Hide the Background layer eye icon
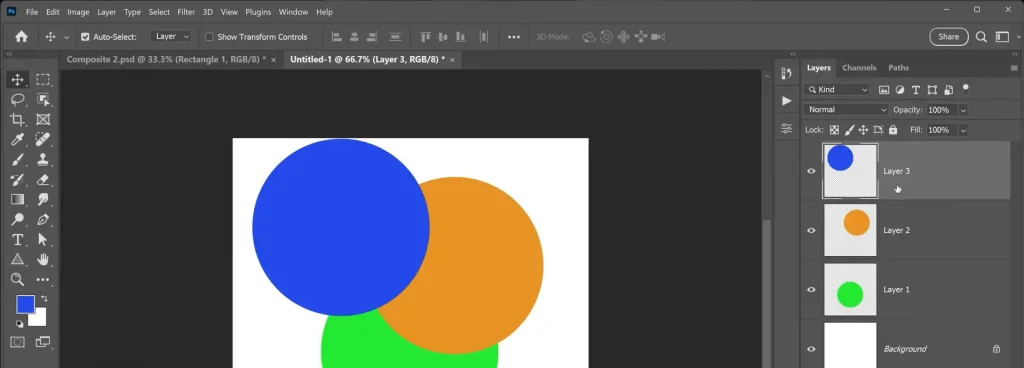Viewport: 1024px width, 368px height. (x=811, y=349)
